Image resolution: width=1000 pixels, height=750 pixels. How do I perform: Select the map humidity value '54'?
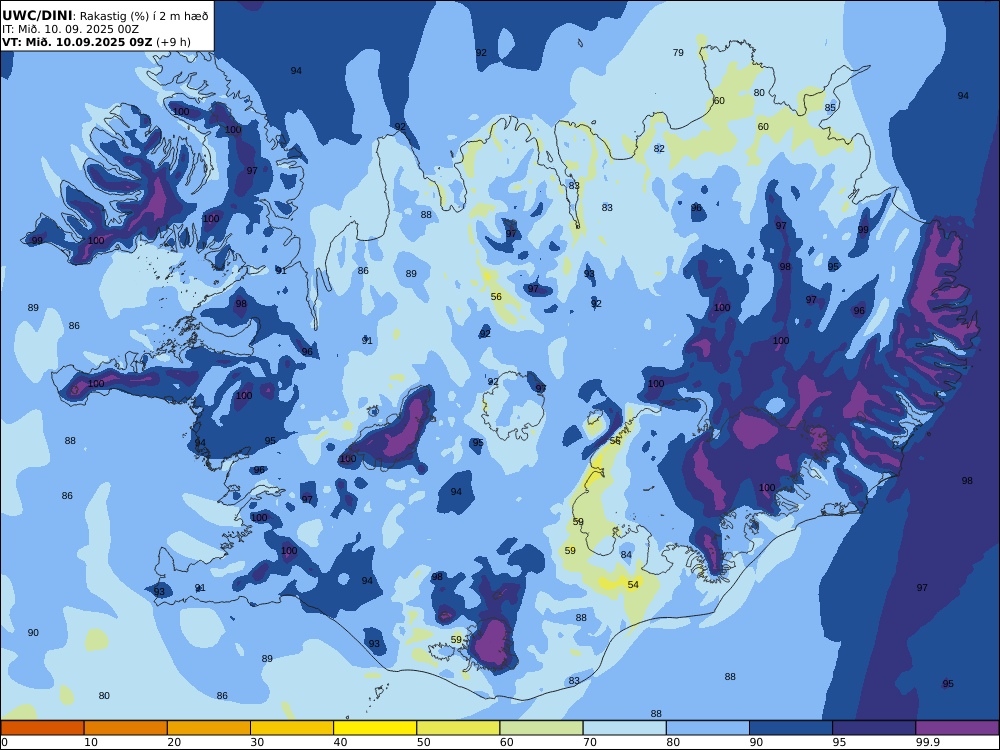pyautogui.click(x=633, y=585)
